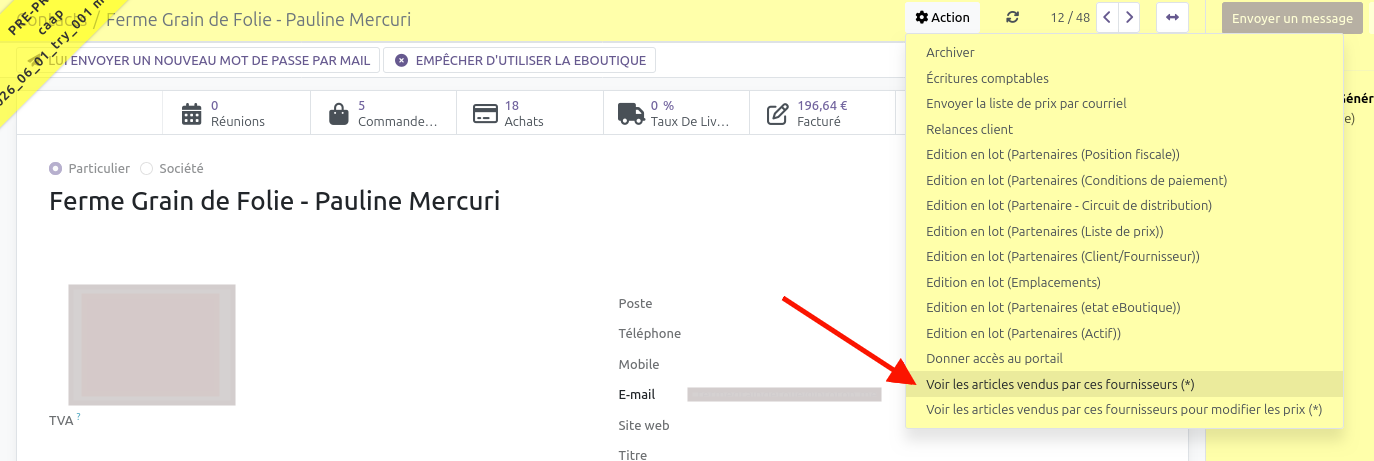Click the contact name heading Ferme Grain de Folie

274,201
